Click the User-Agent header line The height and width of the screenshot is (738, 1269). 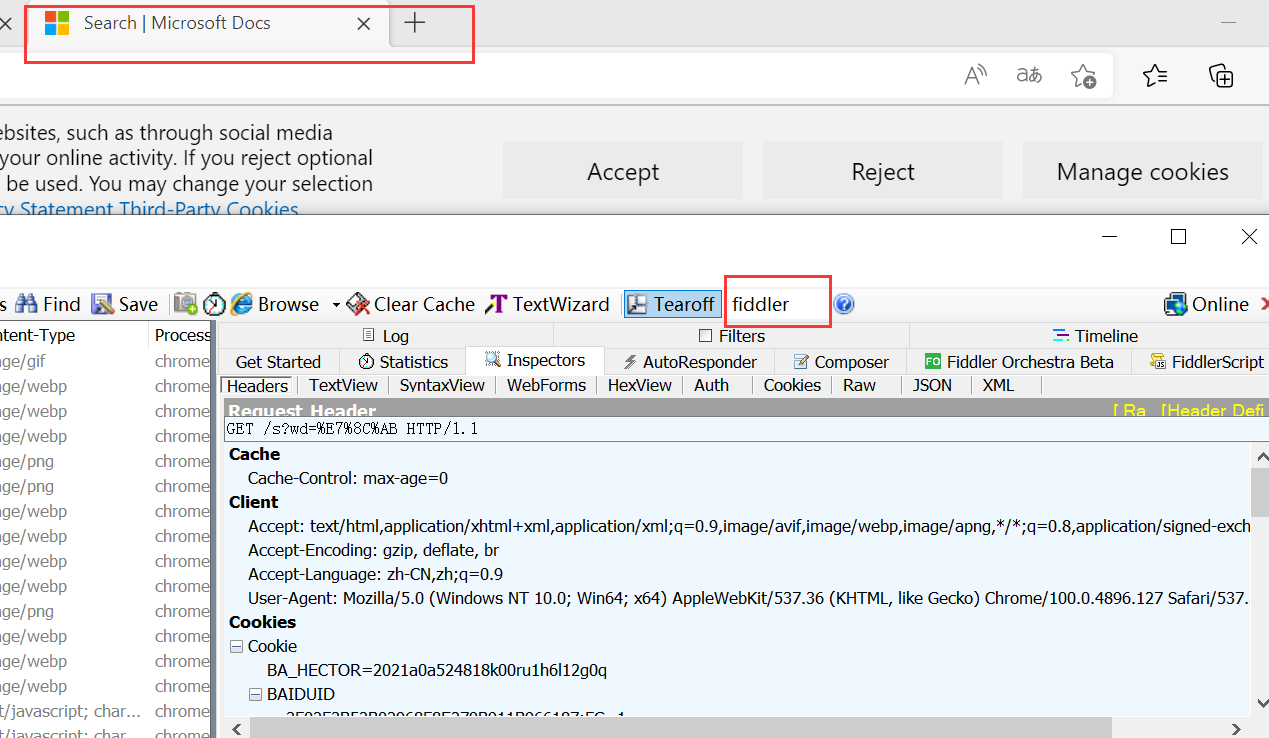748,598
